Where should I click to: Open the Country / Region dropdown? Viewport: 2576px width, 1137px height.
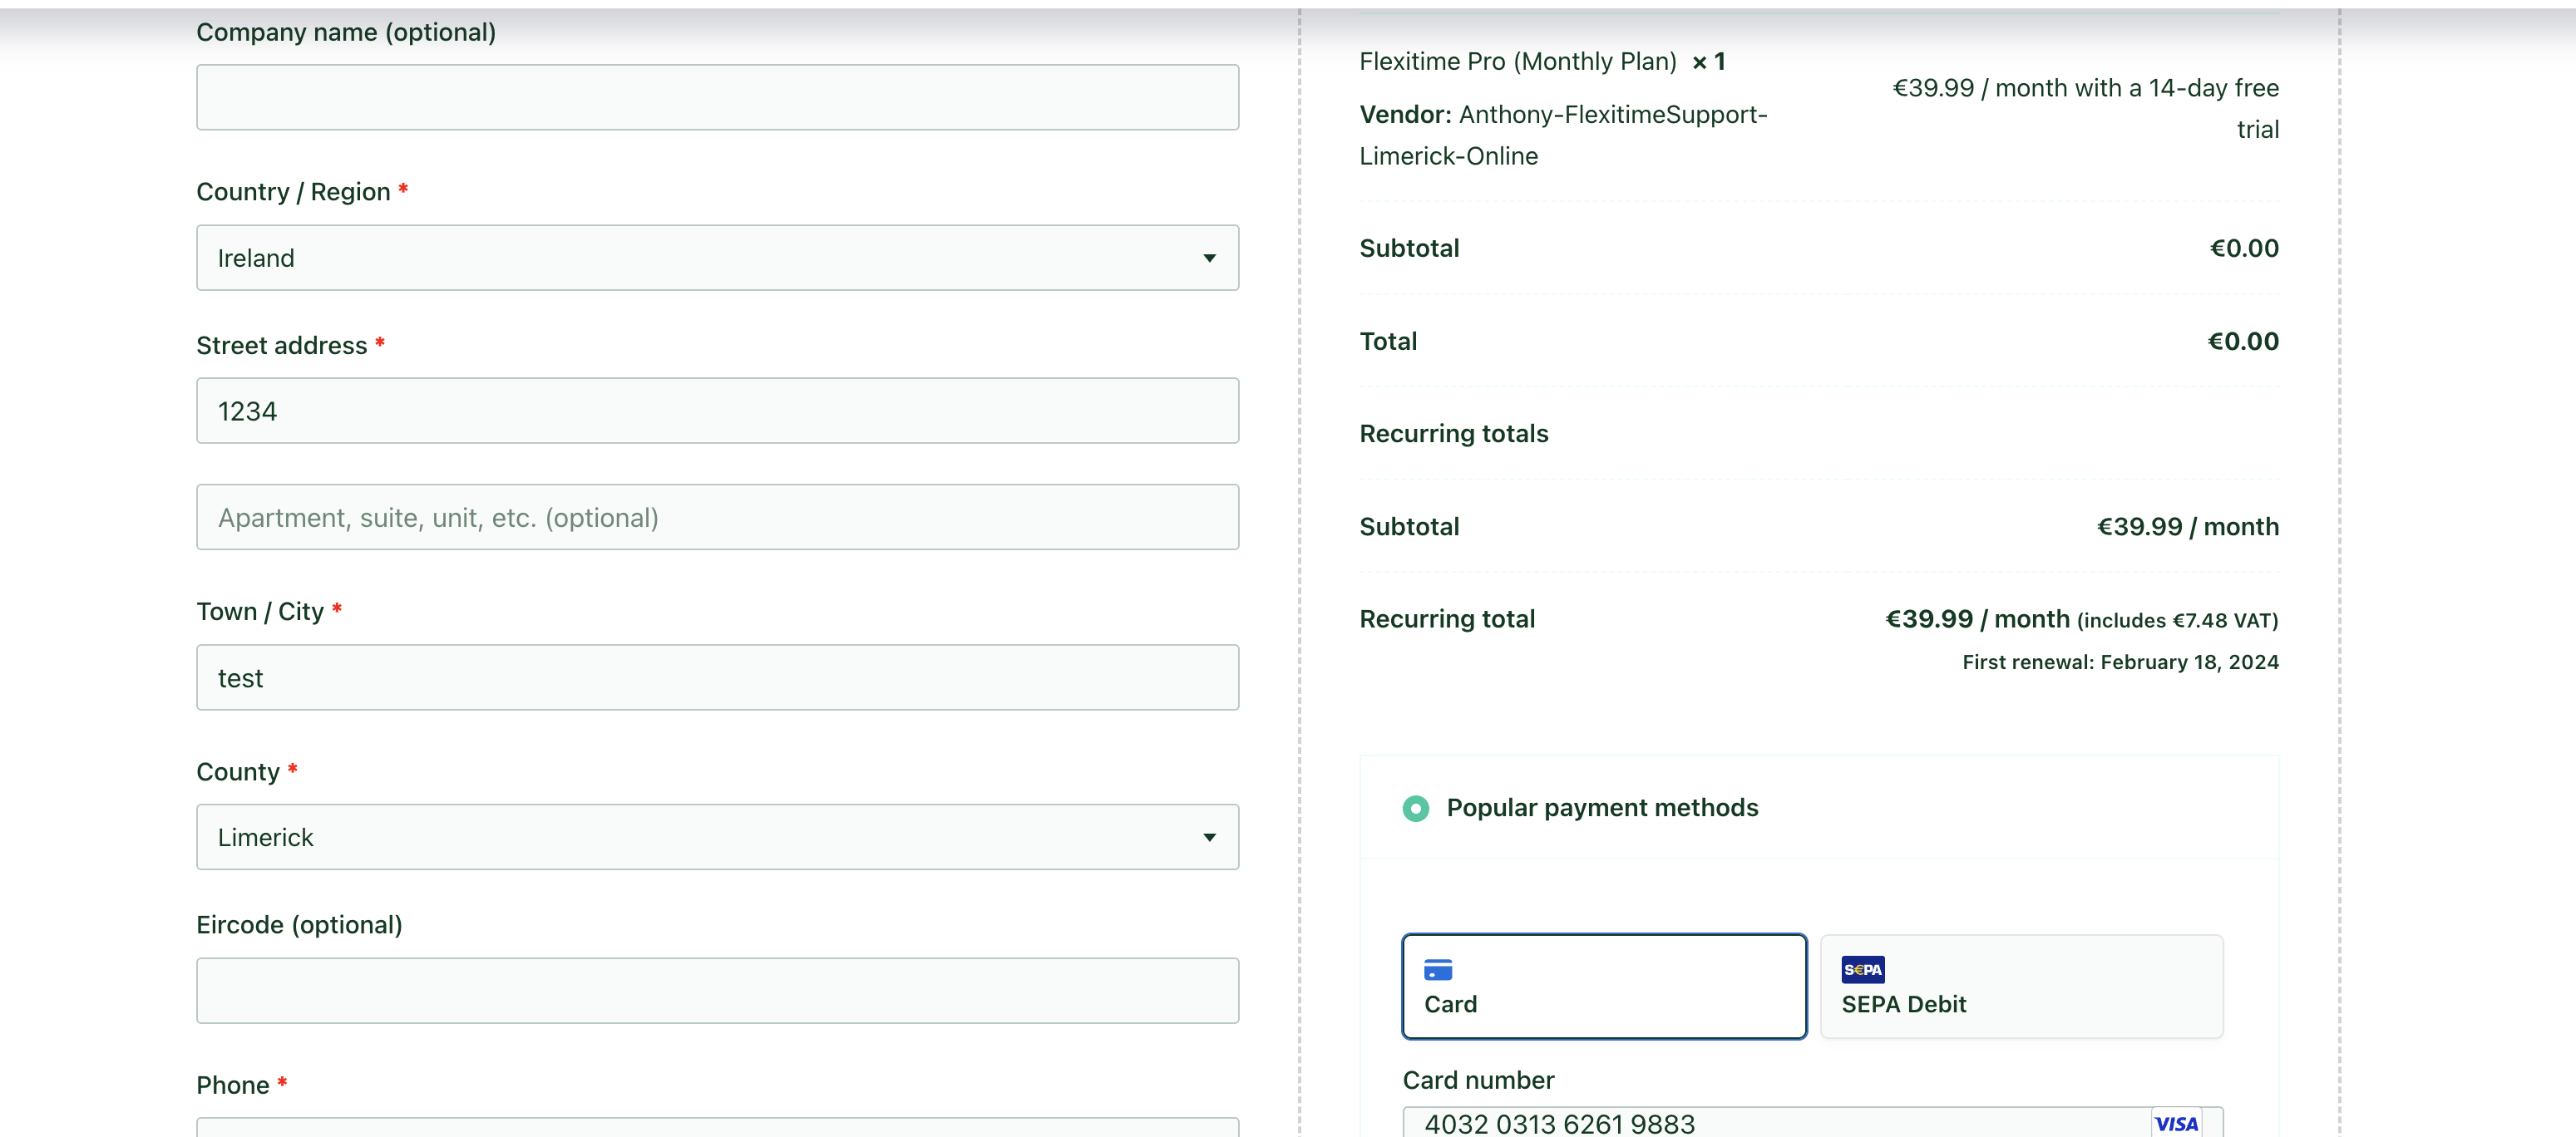pyautogui.click(x=717, y=258)
